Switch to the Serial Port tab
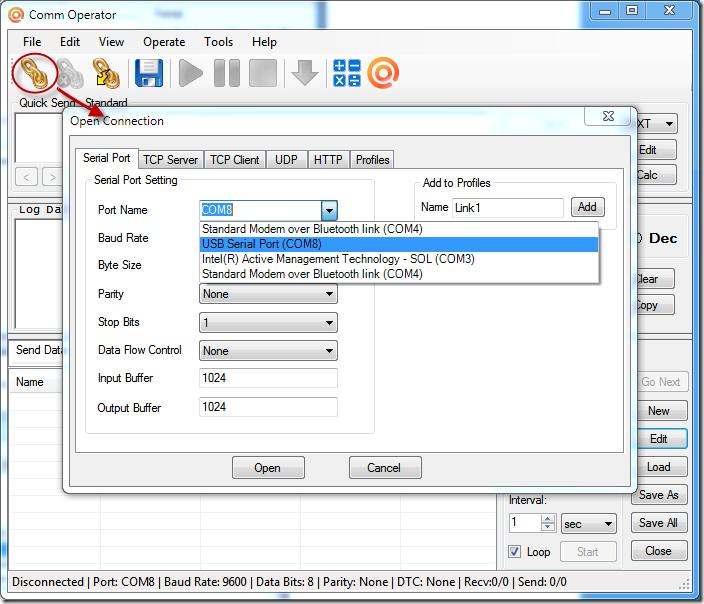This screenshot has height=604, width=704. 106,158
